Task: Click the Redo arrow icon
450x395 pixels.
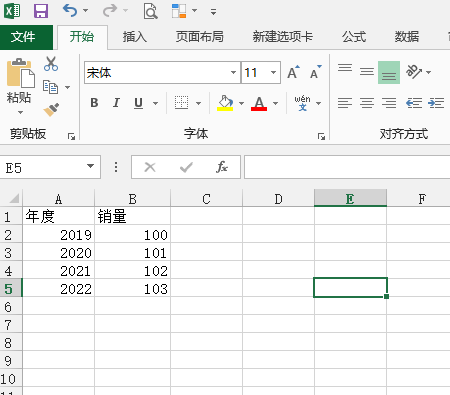Action: (x=110, y=10)
